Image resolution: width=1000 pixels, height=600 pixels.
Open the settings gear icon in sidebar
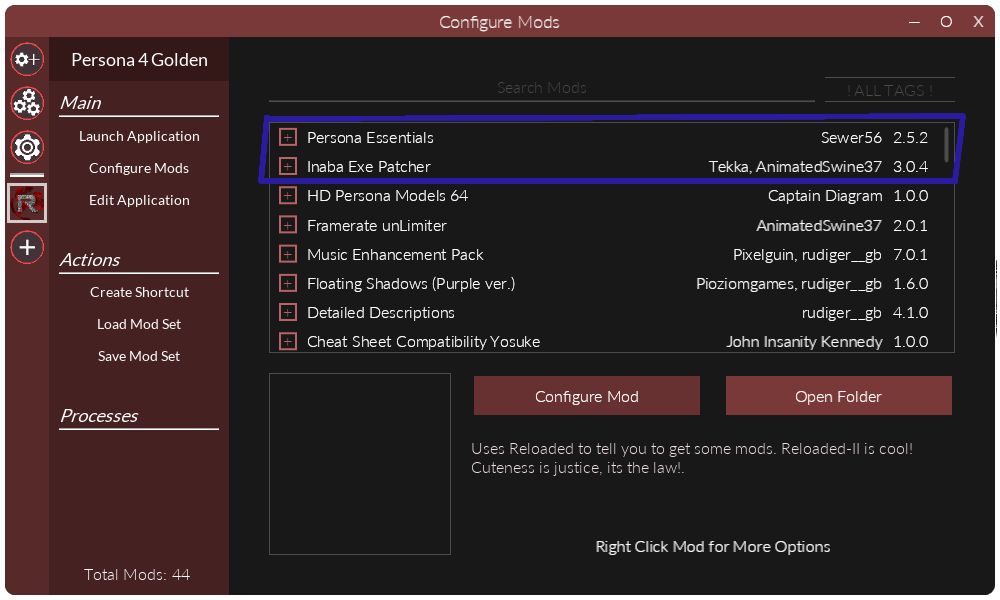pos(27,148)
